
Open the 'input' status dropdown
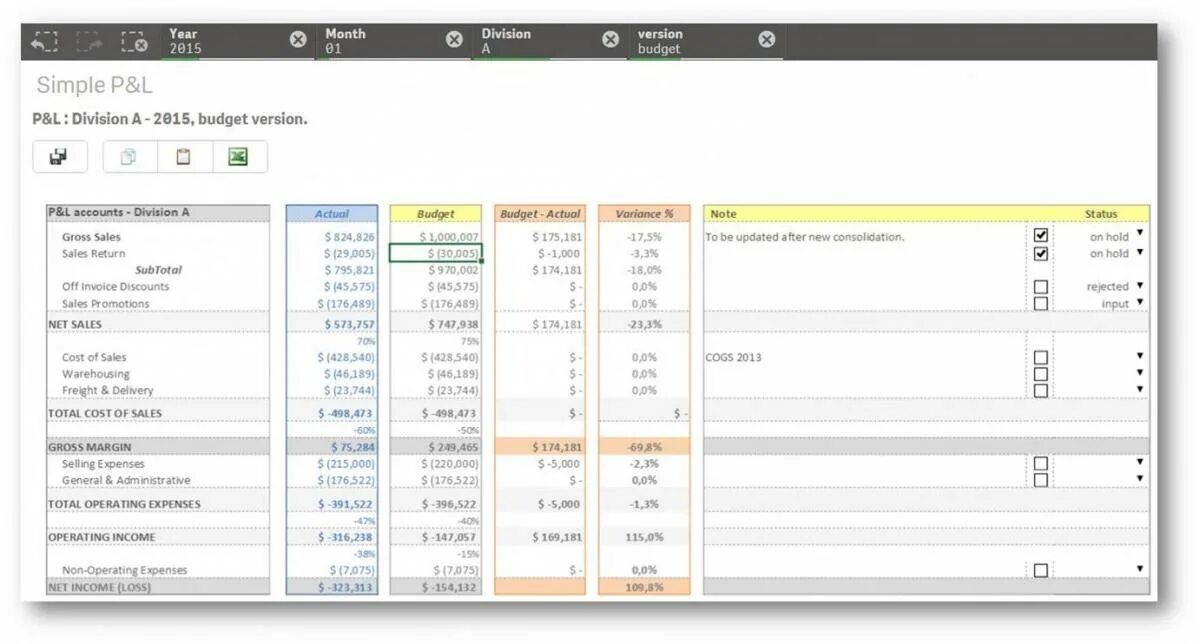tap(1139, 302)
